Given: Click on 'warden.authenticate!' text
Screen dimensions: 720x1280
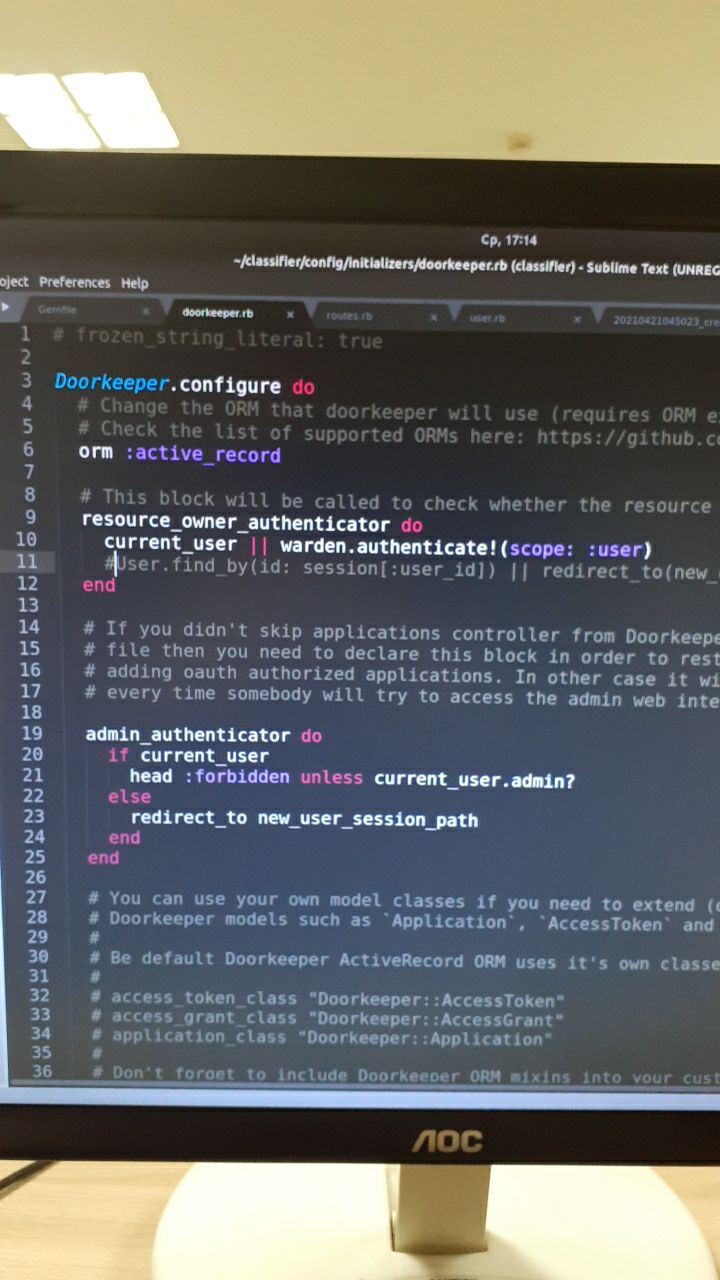Looking at the screenshot, I should coord(390,548).
